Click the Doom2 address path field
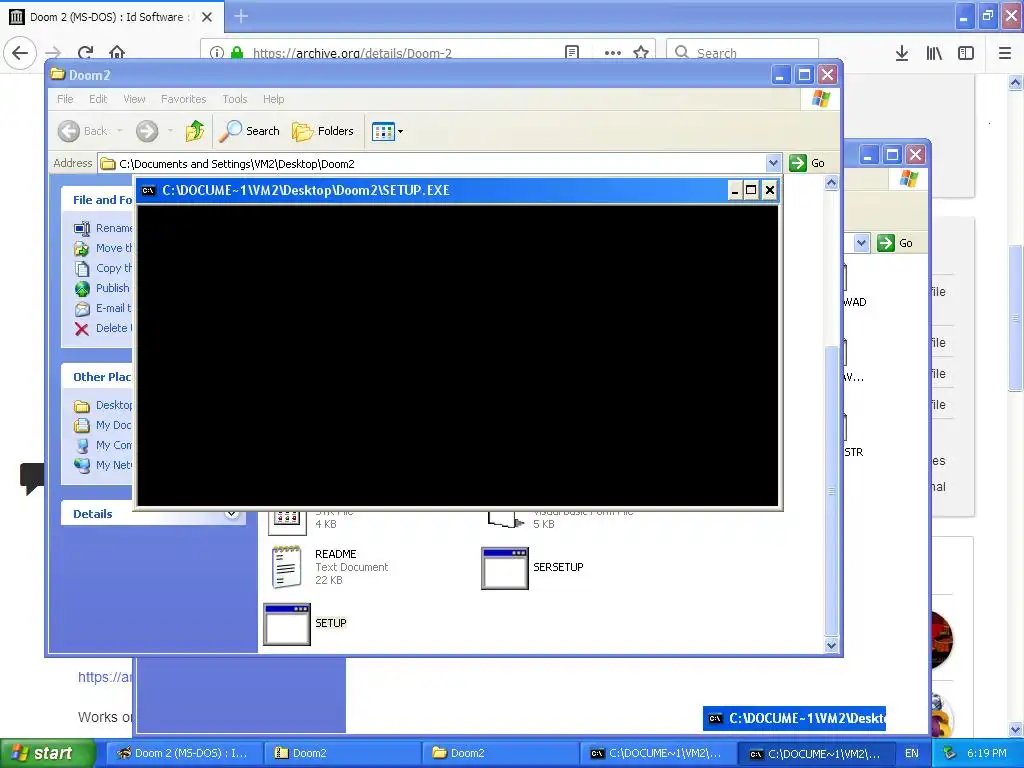 click(x=432, y=163)
